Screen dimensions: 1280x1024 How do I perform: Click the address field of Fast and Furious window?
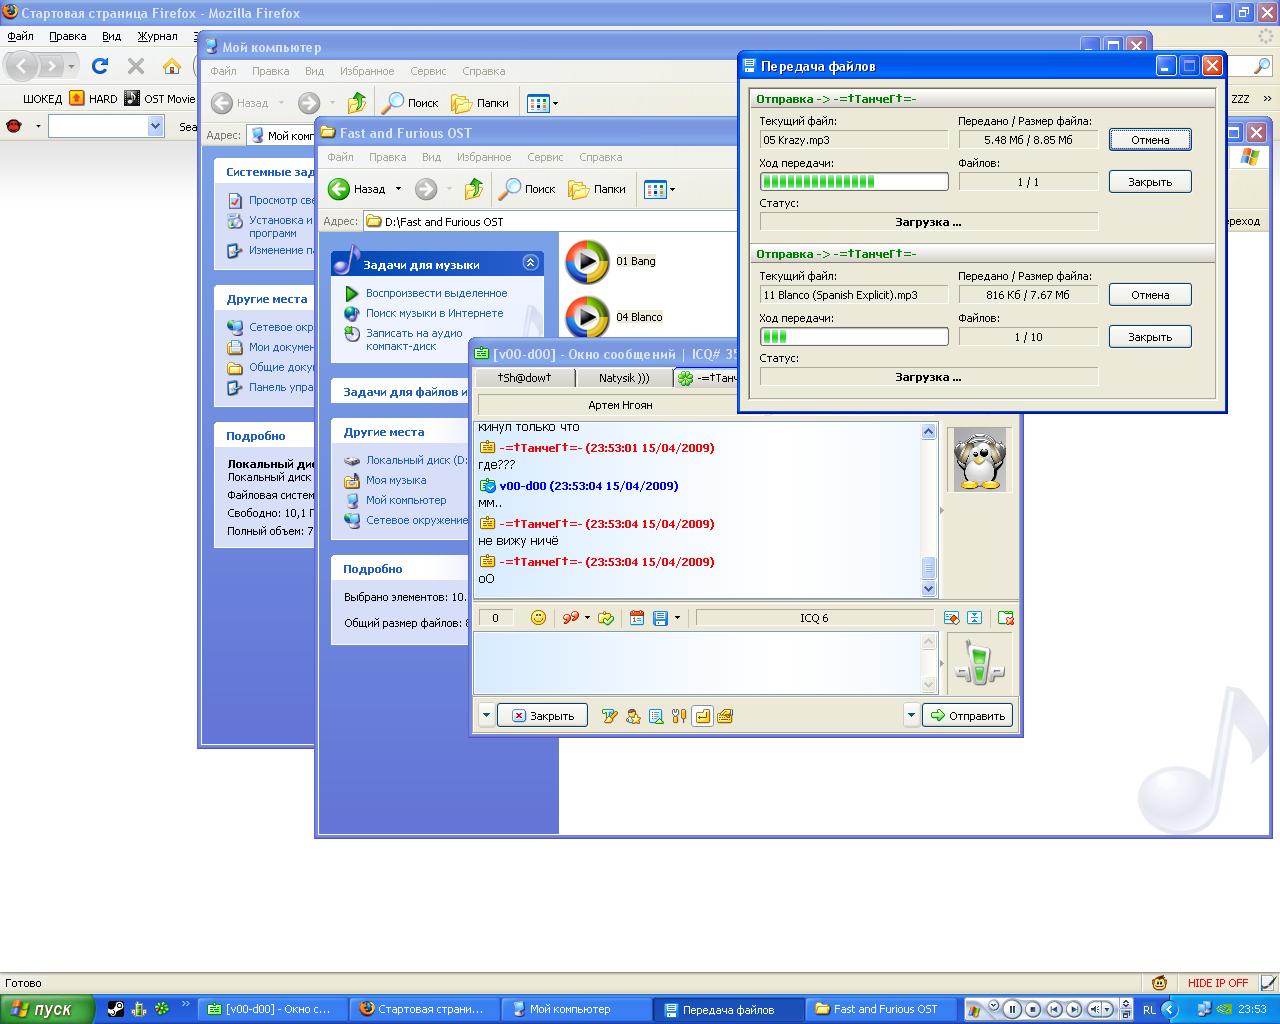pyautogui.click(x=550, y=222)
